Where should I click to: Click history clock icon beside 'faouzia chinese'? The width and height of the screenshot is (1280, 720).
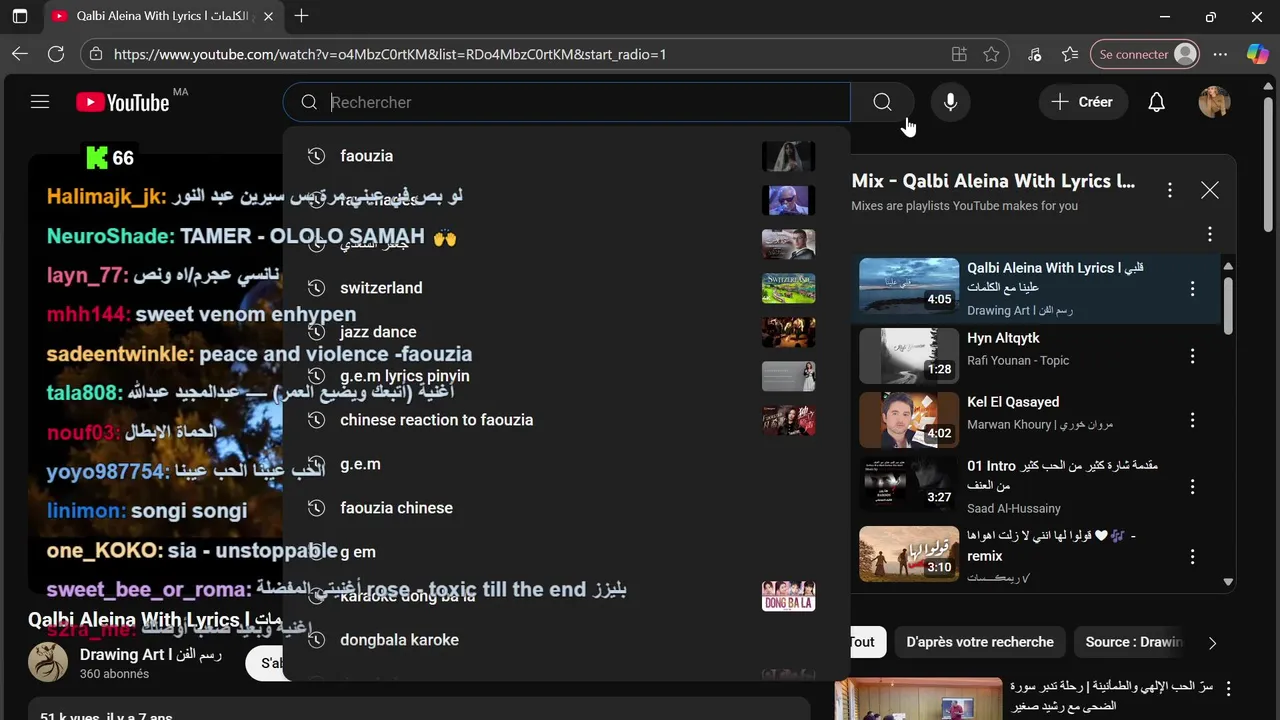(316, 508)
